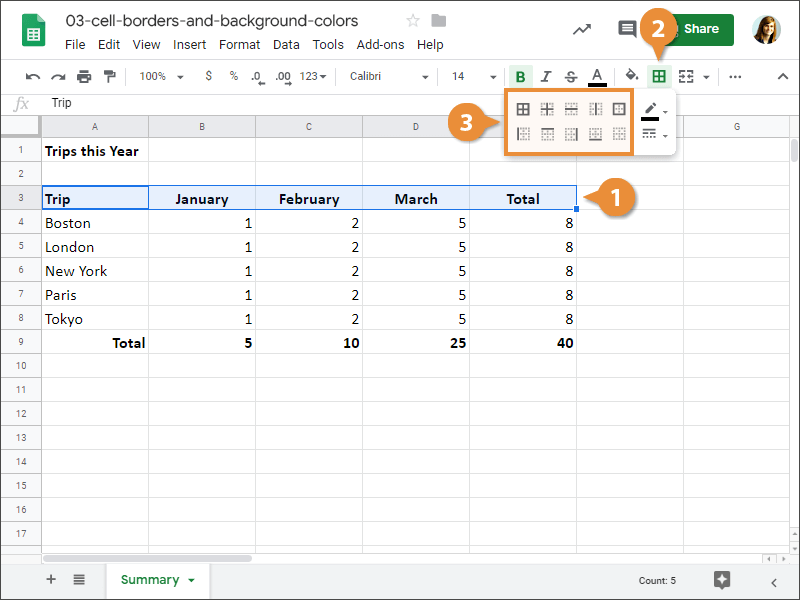Viewport: 800px width, 600px height.
Task: Apply right border option
Action: (x=571, y=134)
